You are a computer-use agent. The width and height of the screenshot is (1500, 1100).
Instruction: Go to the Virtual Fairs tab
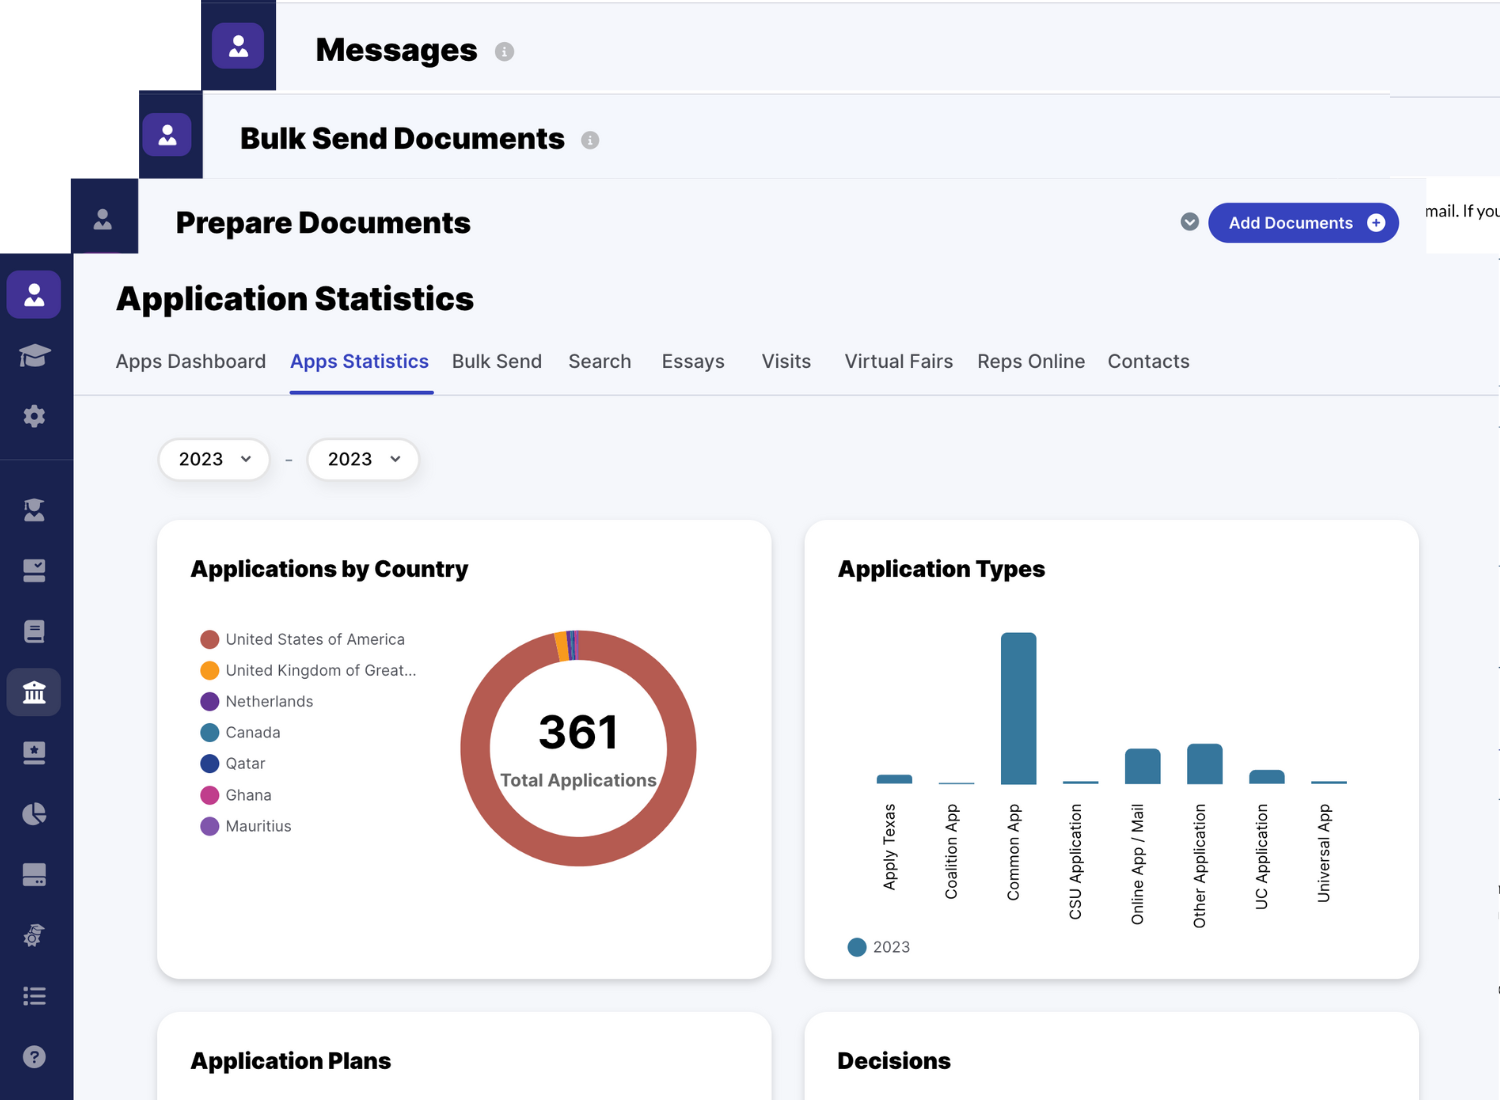click(x=898, y=361)
